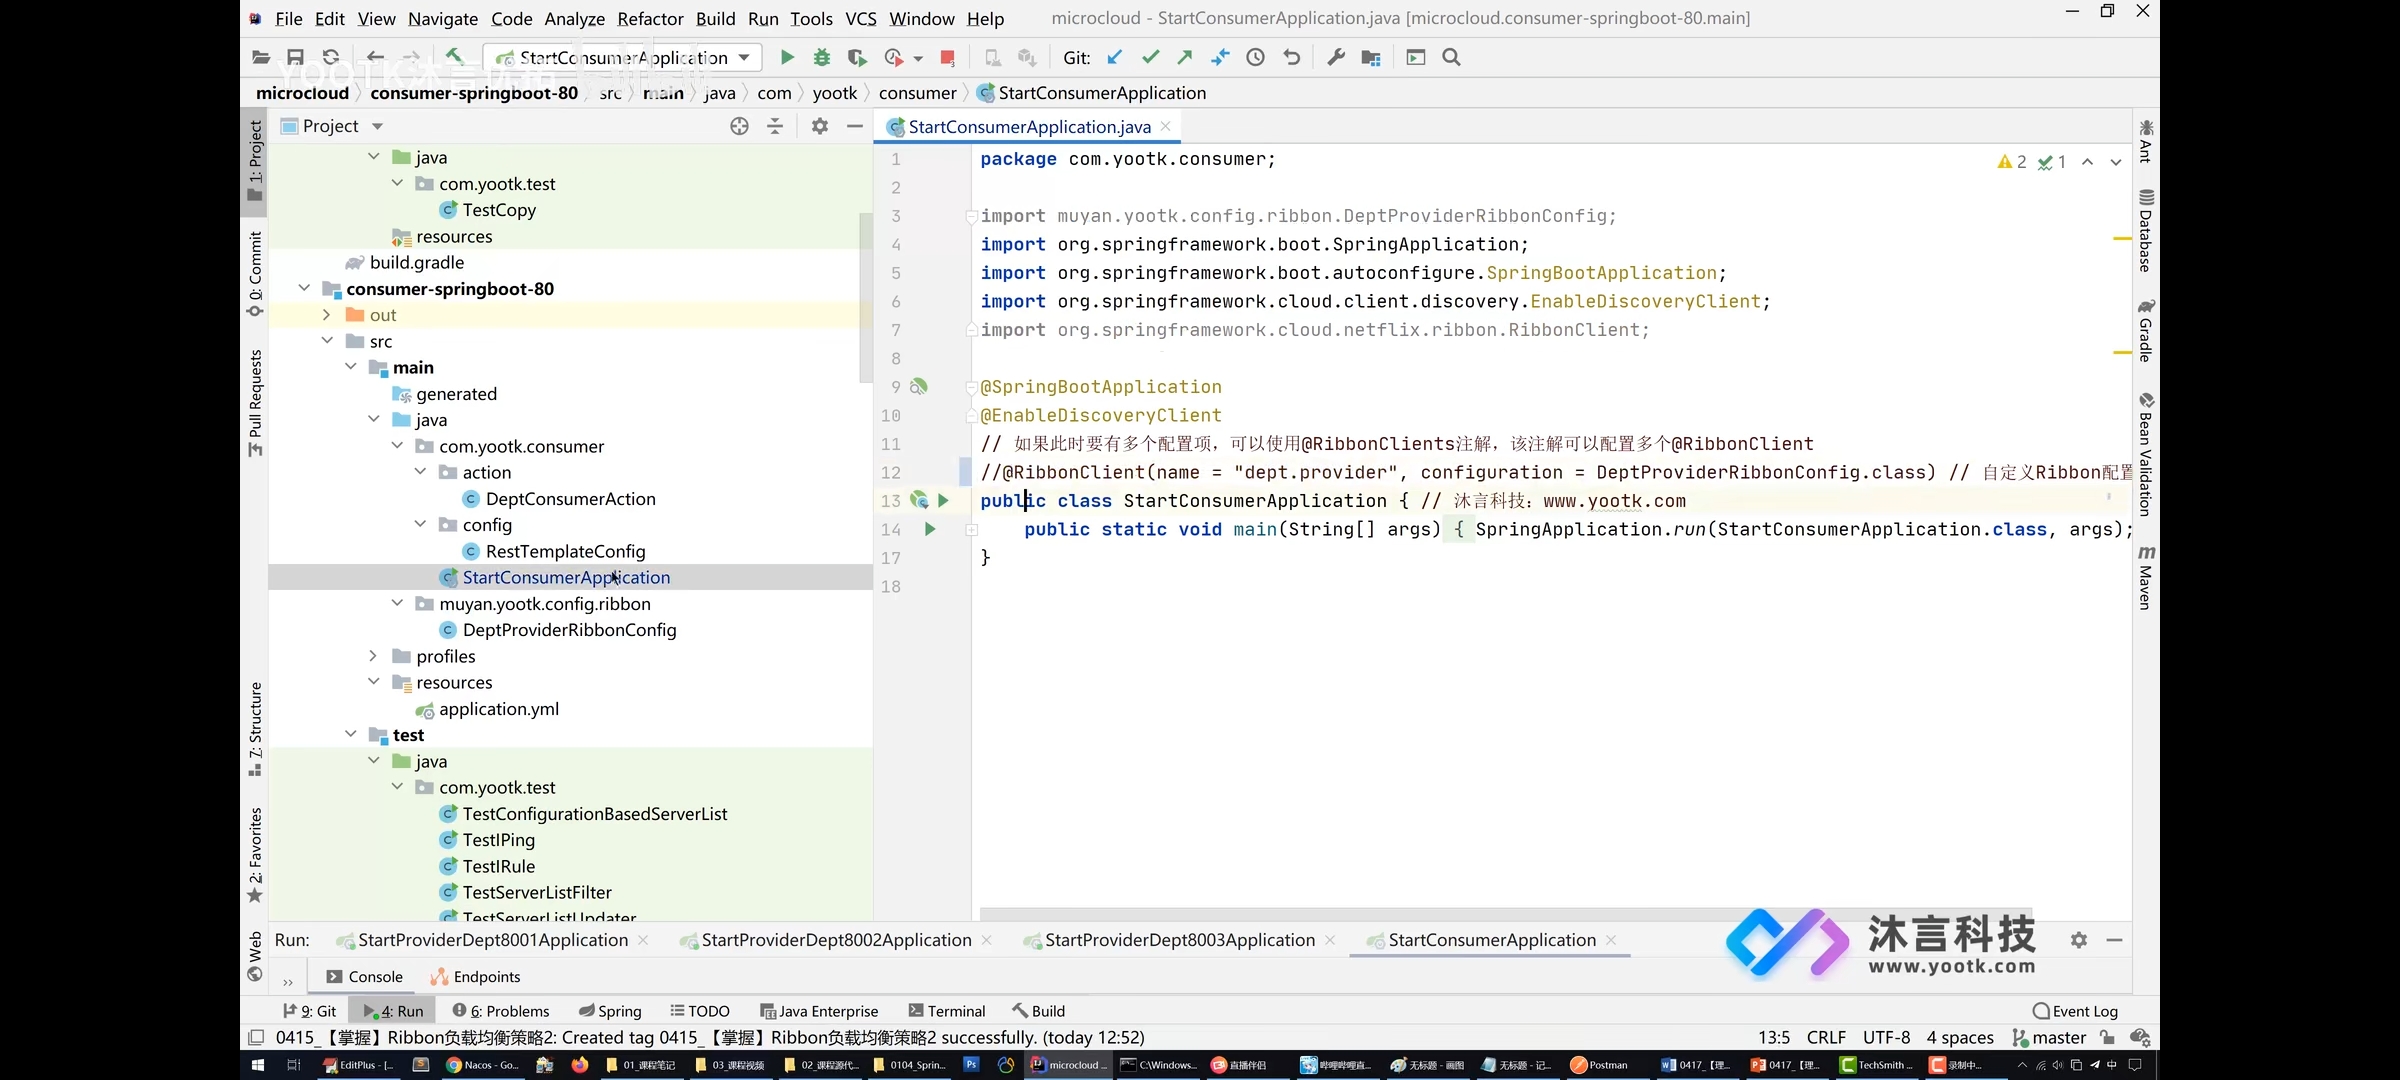
Task: Click run gutter icon on line 14
Action: 930,529
